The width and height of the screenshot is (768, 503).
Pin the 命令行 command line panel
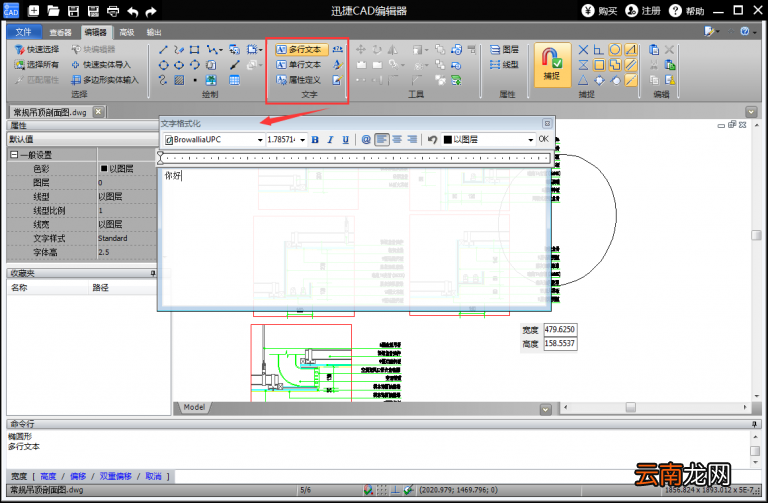point(755,424)
